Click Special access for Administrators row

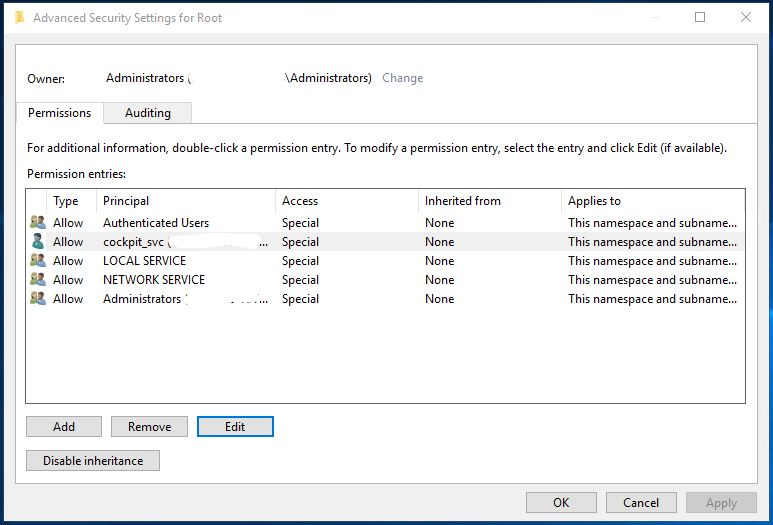(x=300, y=299)
